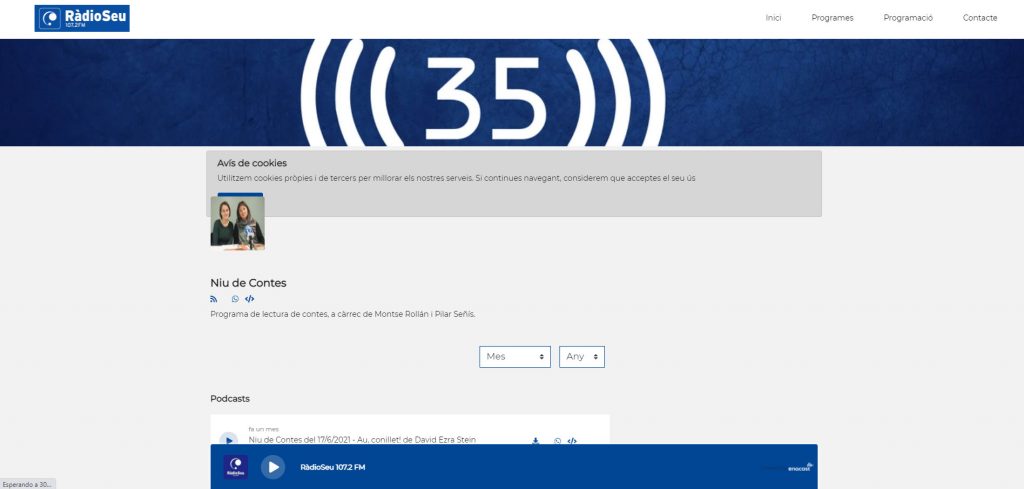1024x489 pixels.
Task: Open the Niu de Contes RSS feed
Action: [x=214, y=299]
